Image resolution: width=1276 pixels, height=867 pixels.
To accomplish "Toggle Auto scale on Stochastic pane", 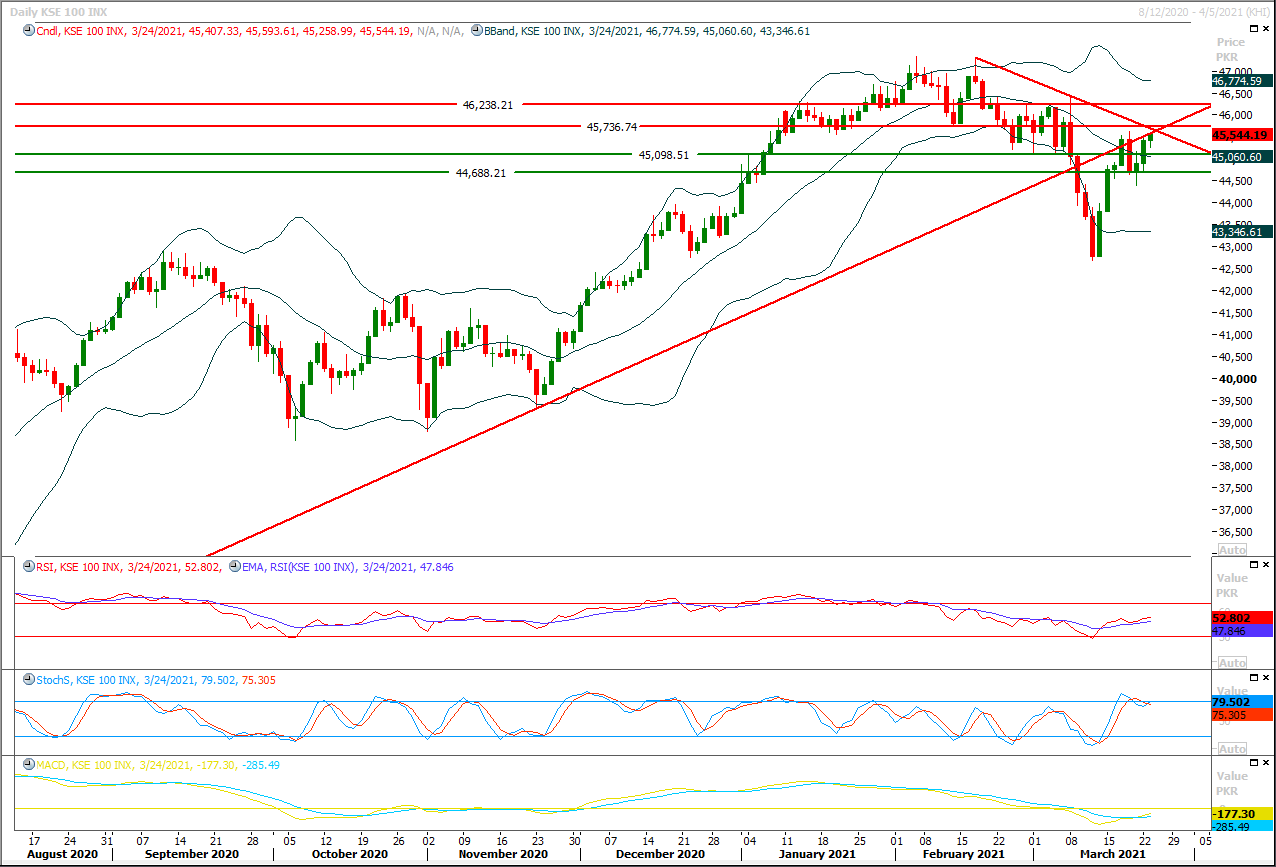I will tap(1233, 748).
